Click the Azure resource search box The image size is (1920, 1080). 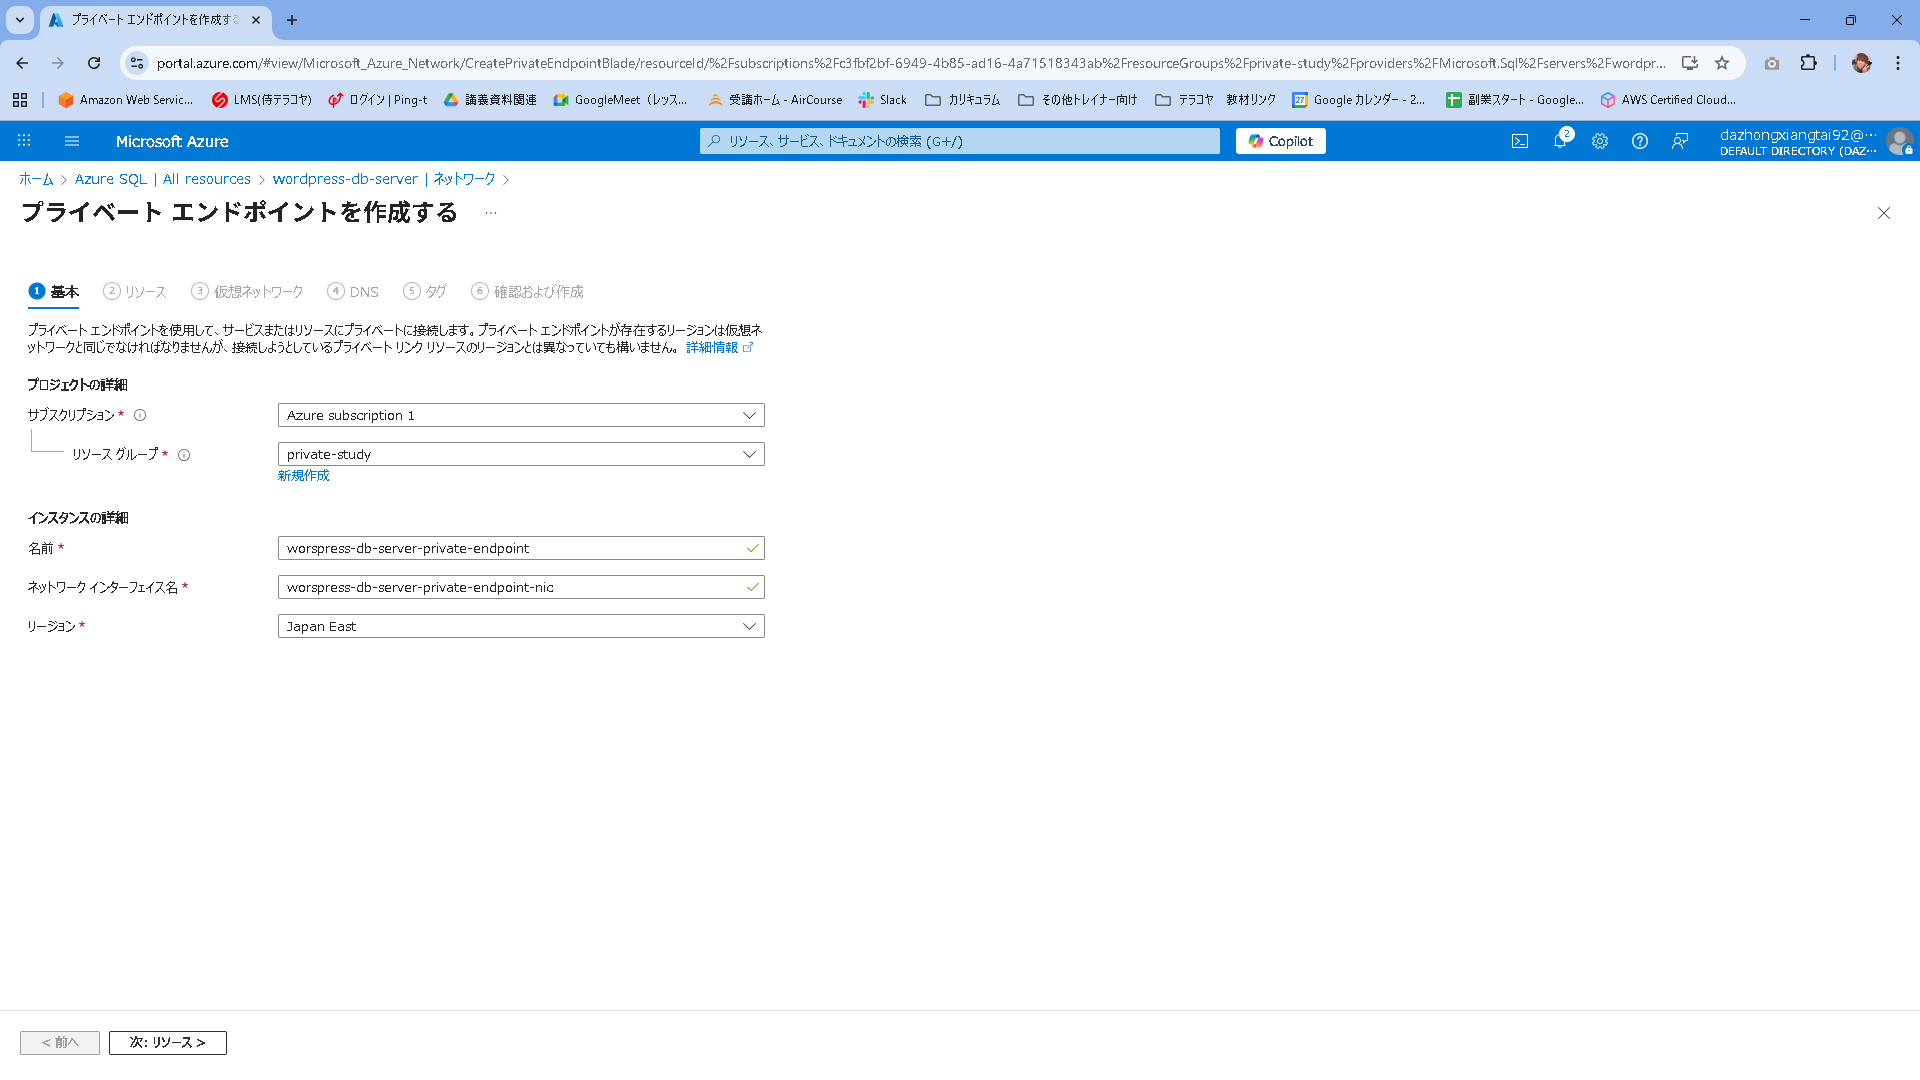[x=960, y=141]
